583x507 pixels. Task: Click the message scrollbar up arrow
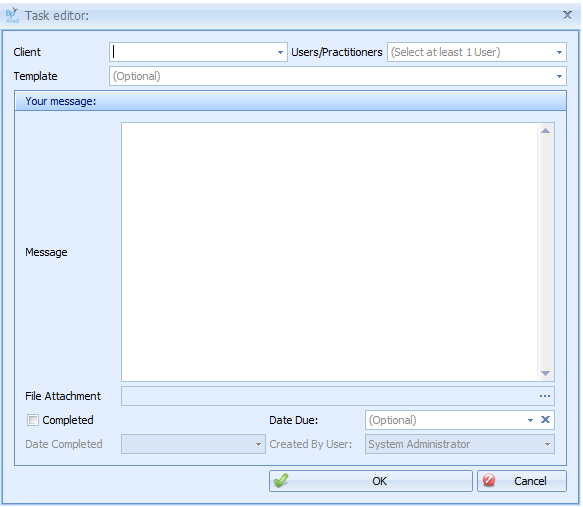click(x=545, y=130)
